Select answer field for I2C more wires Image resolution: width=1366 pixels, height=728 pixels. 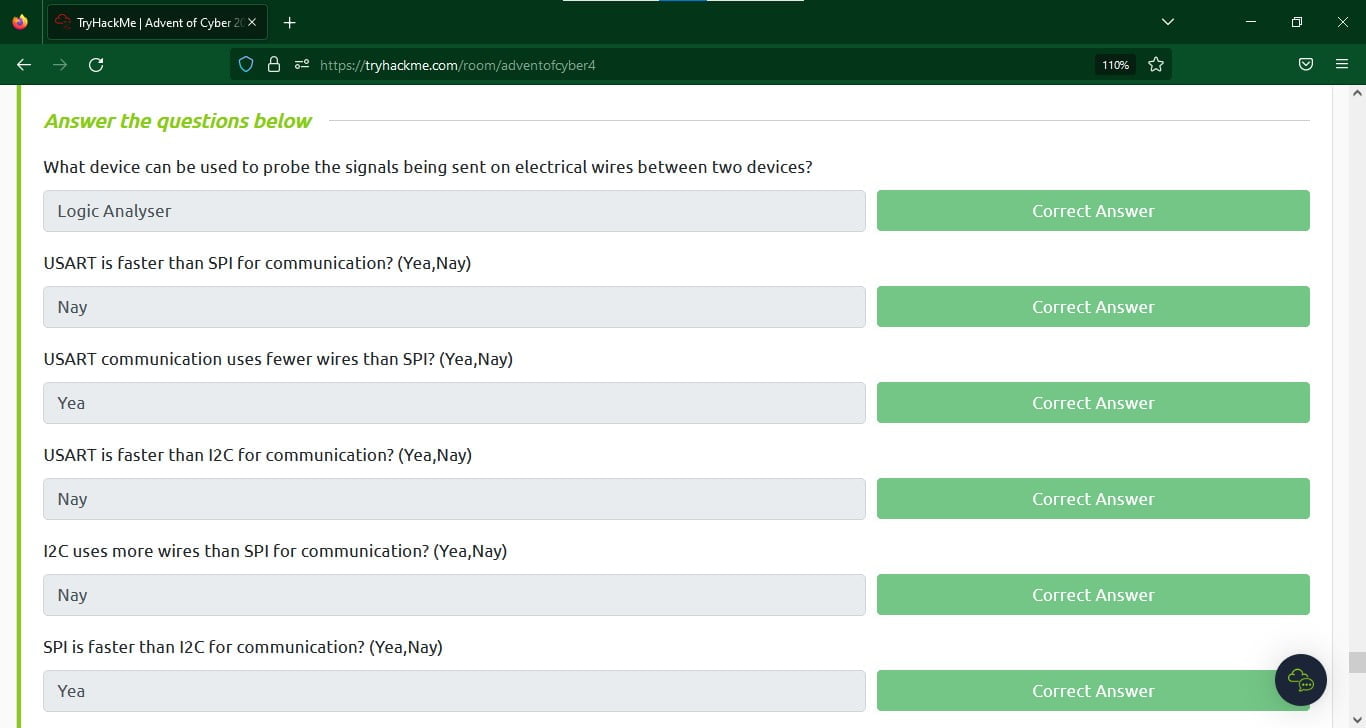[x=454, y=595]
